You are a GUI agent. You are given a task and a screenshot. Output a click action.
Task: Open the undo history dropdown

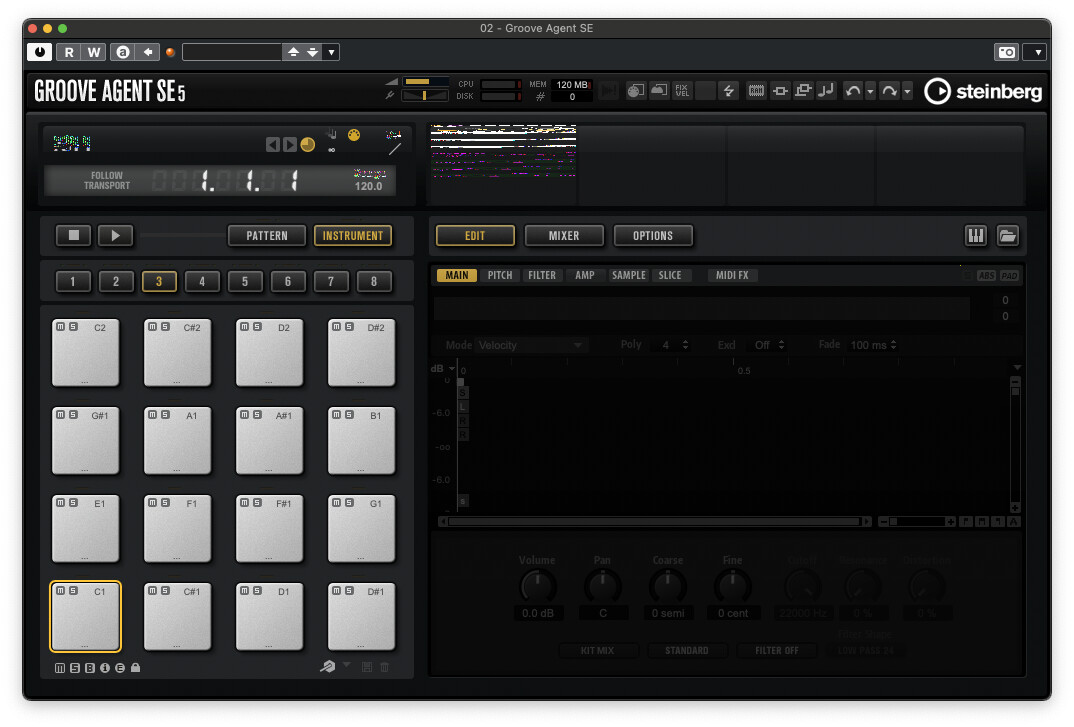coord(871,91)
